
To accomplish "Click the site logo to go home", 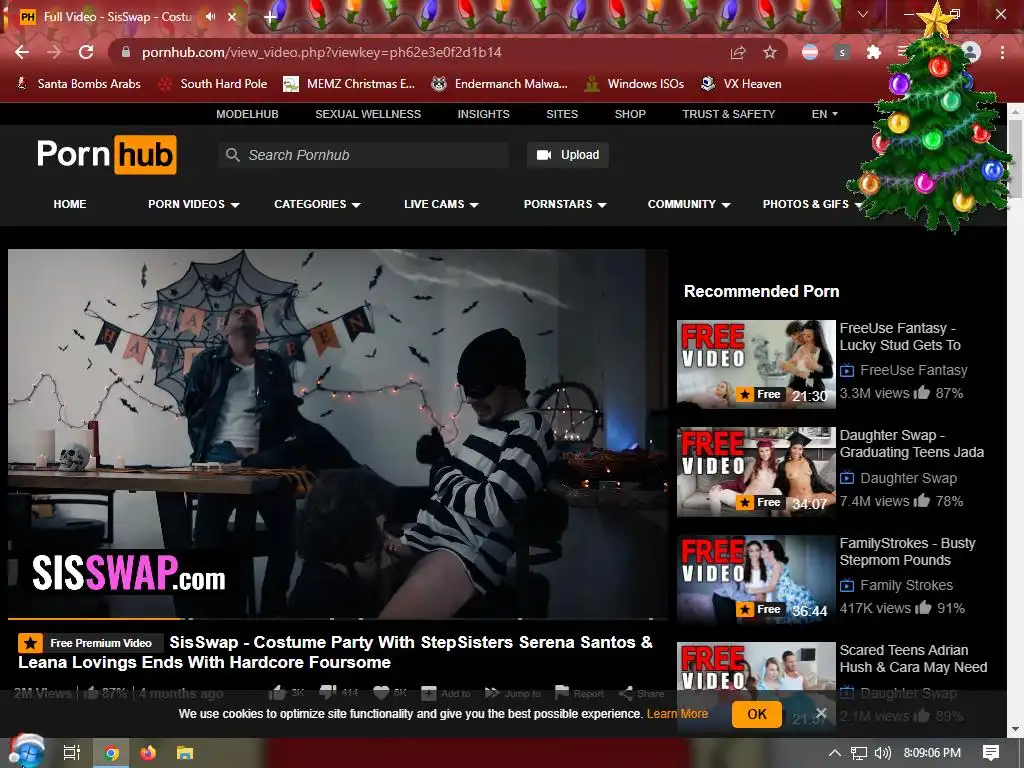I will pos(106,155).
